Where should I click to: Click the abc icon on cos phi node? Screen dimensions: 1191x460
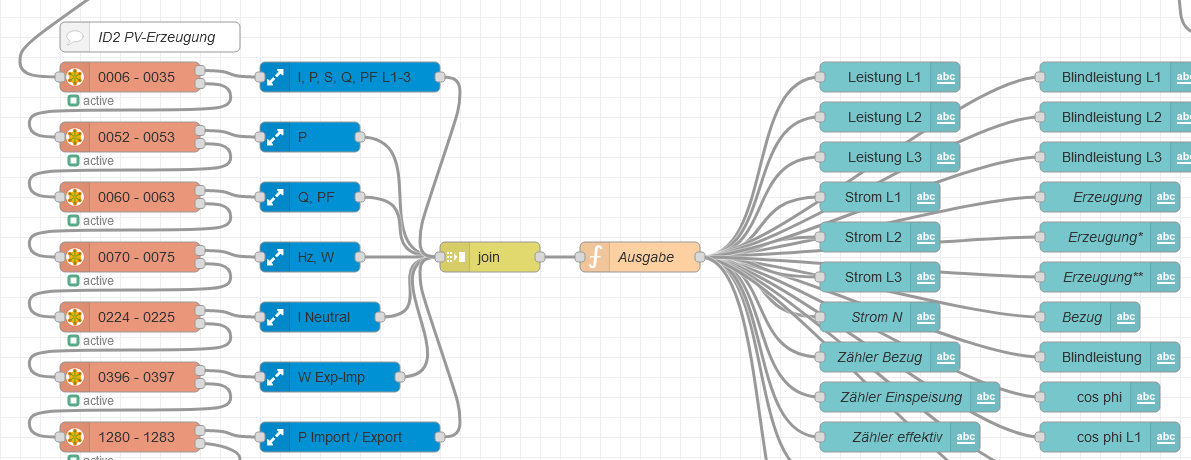(x=1145, y=396)
